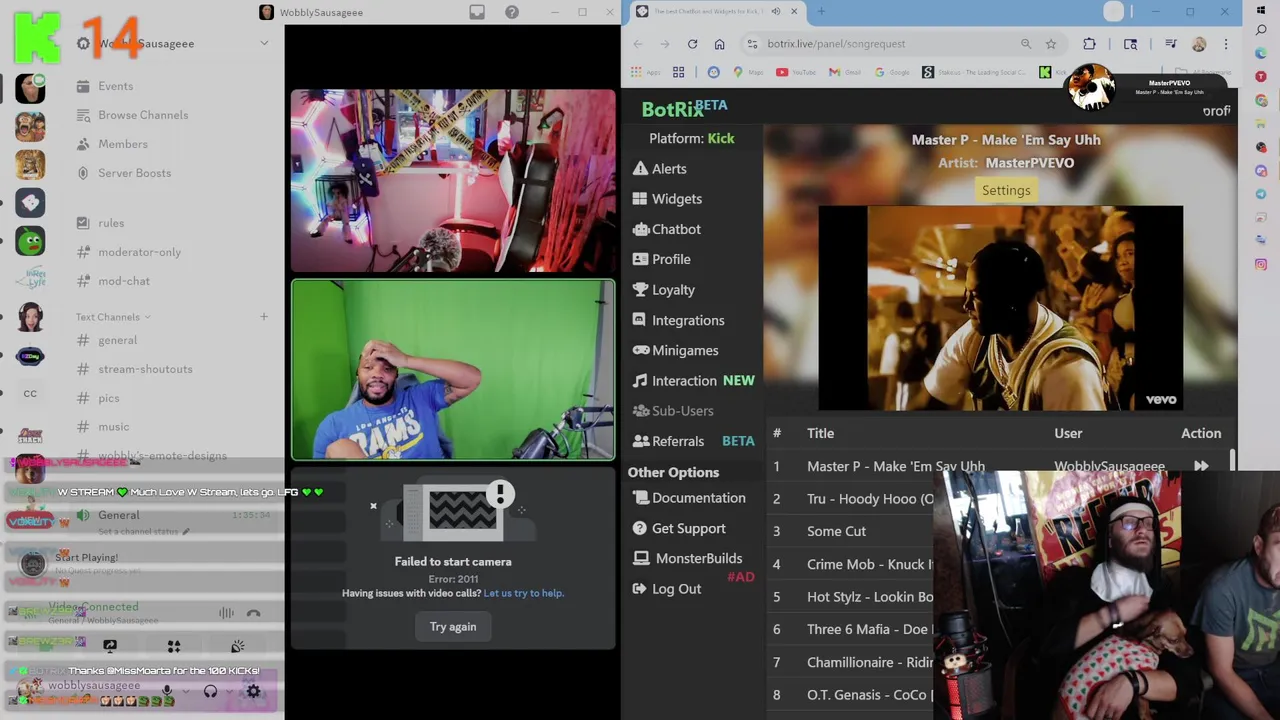Open Discord inbox icon in title bar
This screenshot has height=720, width=1280.
pyautogui.click(x=477, y=12)
